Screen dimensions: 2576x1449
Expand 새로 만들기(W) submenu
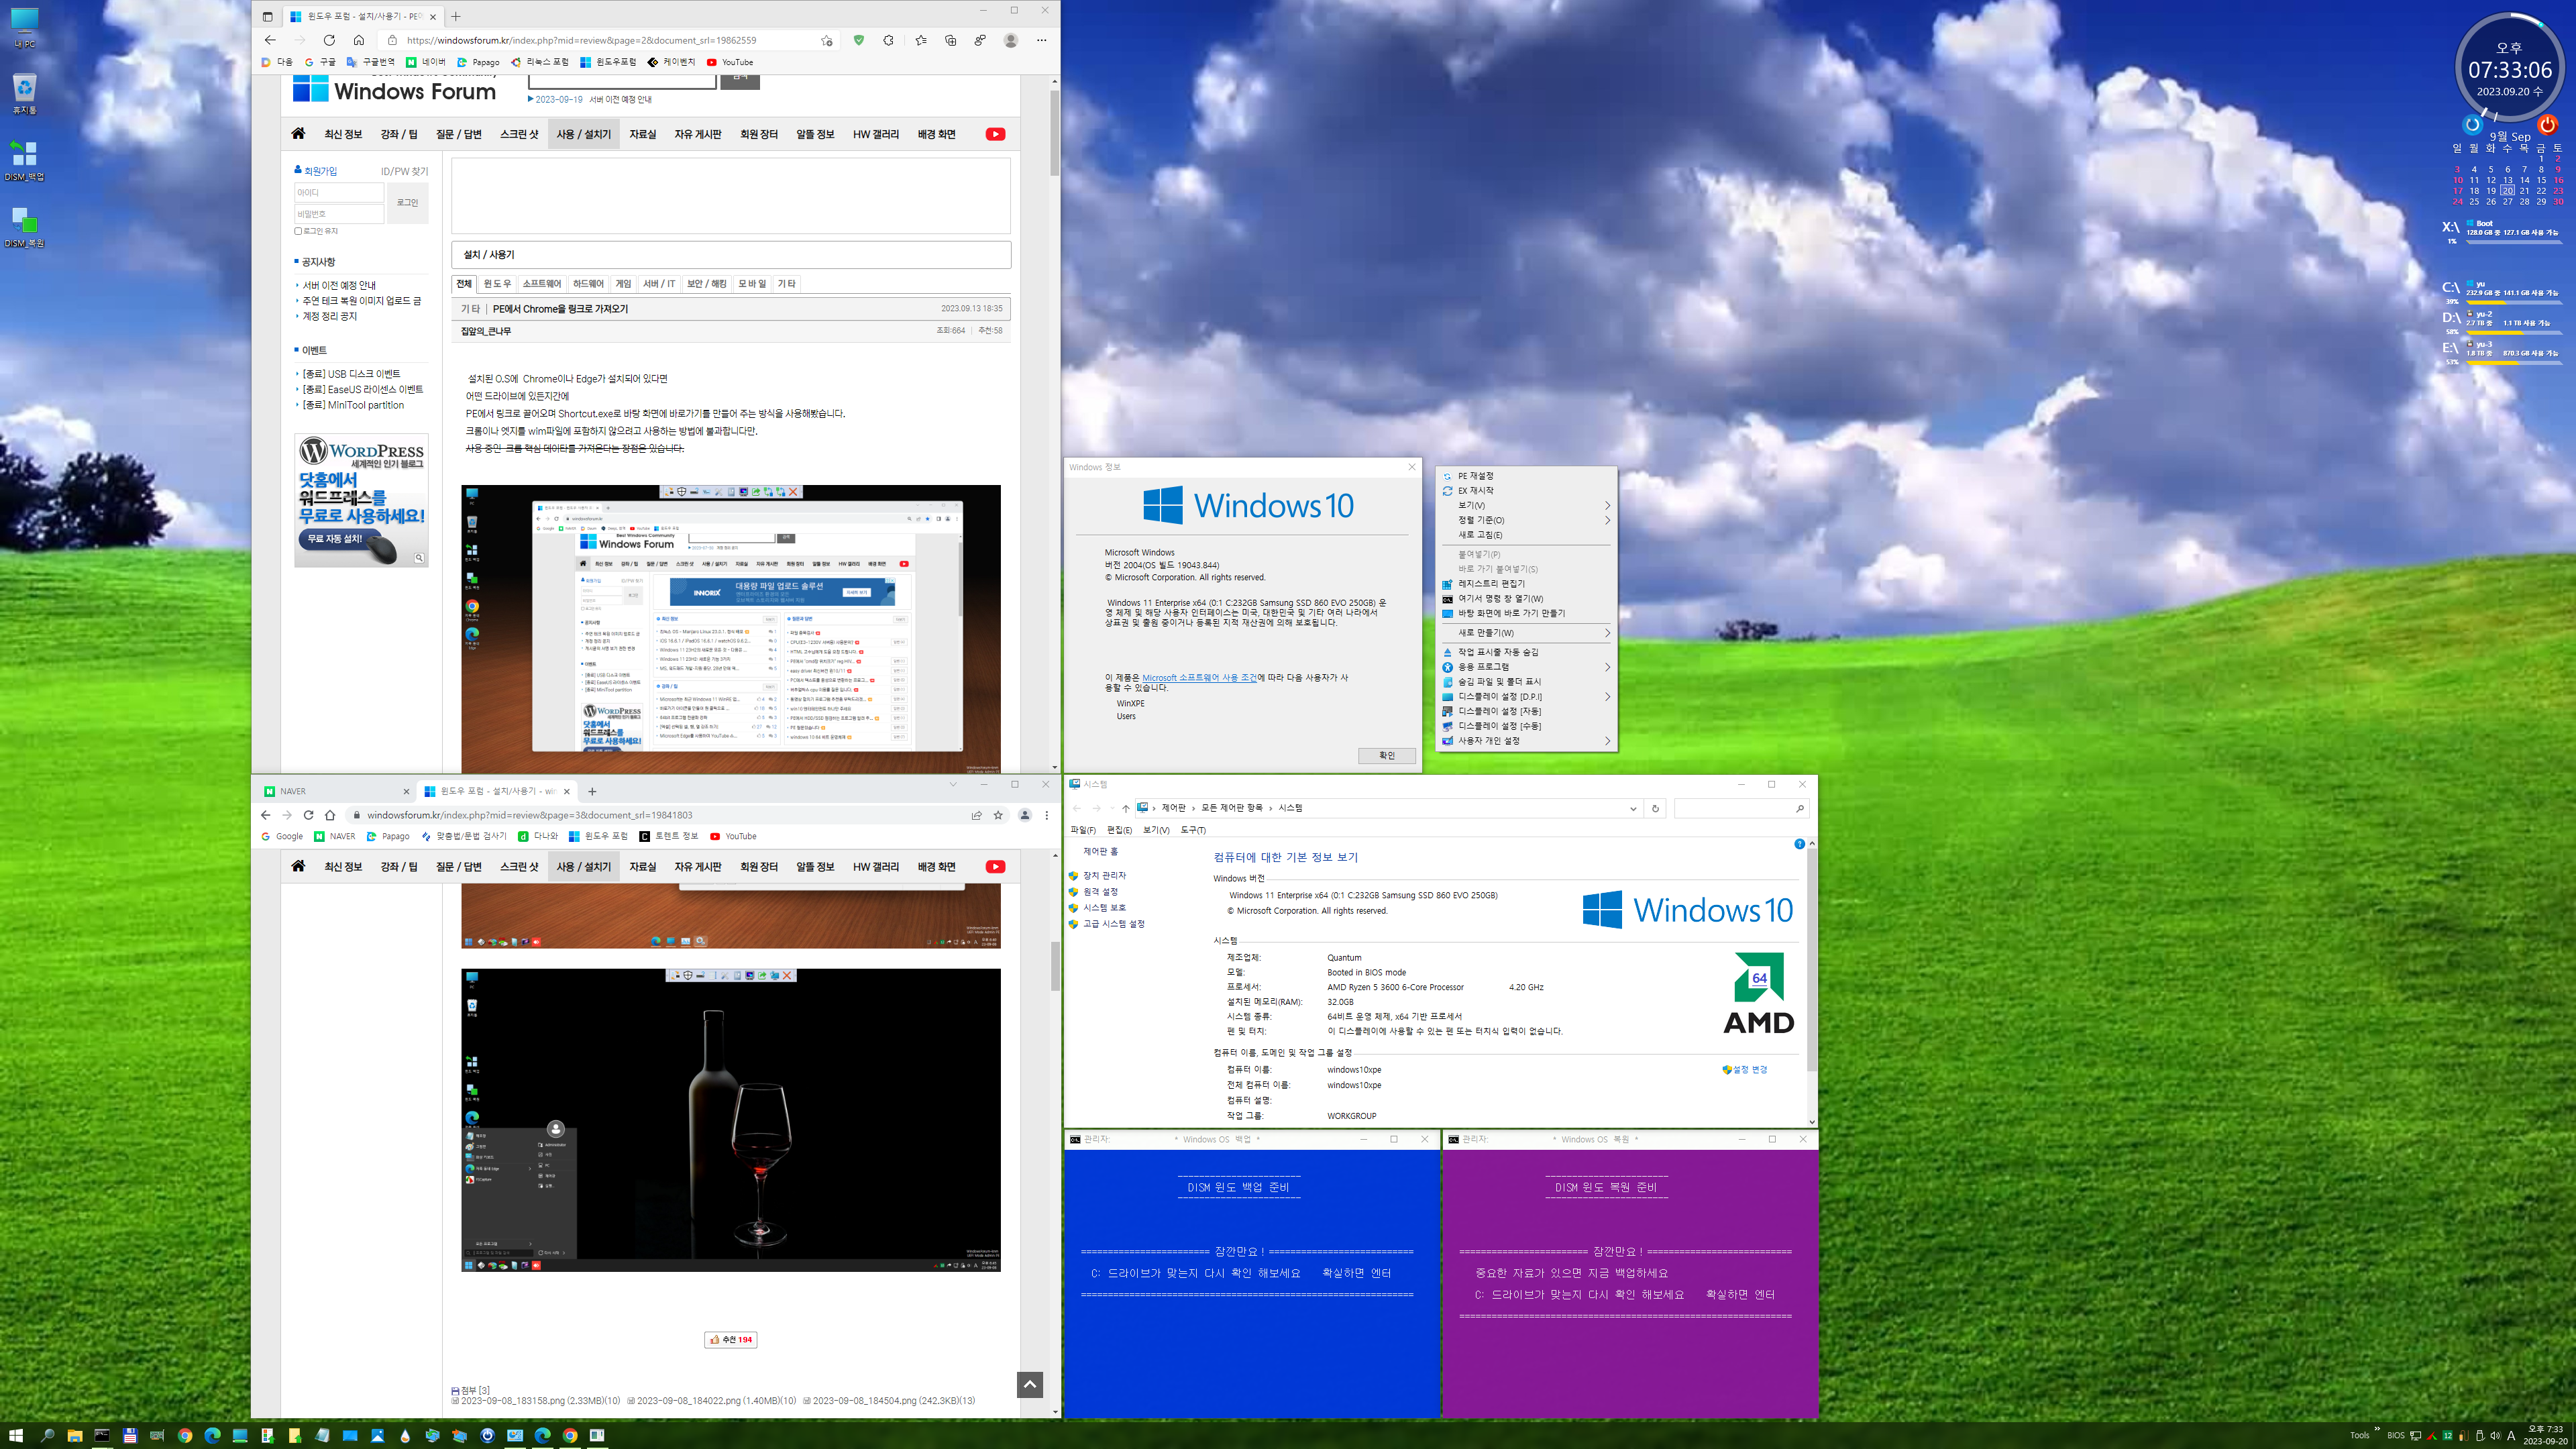click(x=1527, y=633)
